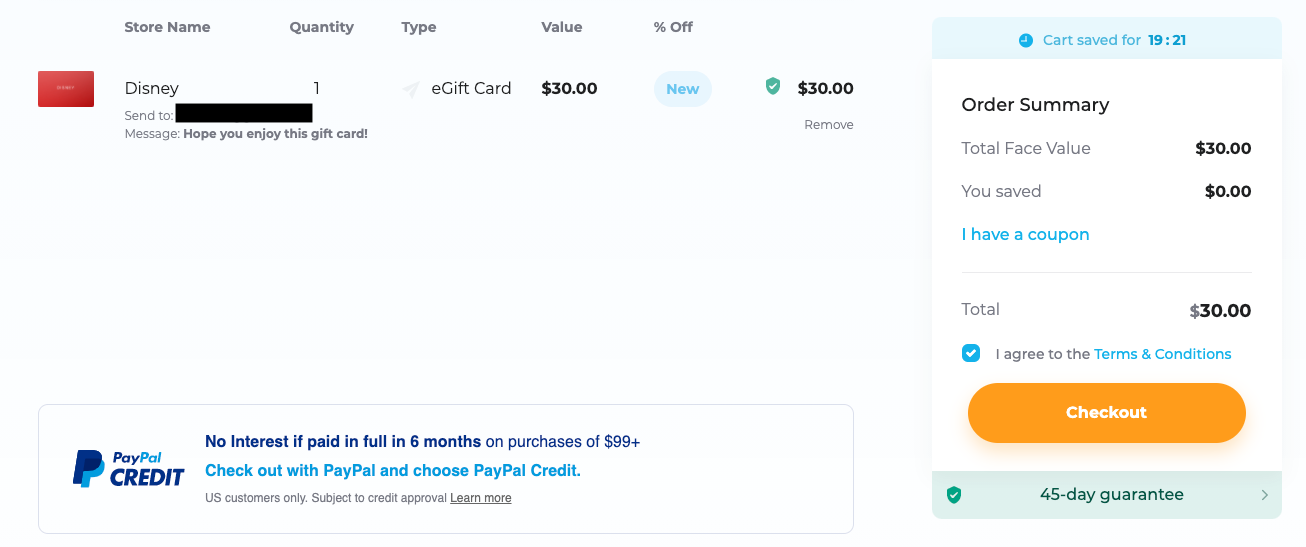The width and height of the screenshot is (1306, 547).
Task: Click the Disney store name text
Action: [x=151, y=88]
